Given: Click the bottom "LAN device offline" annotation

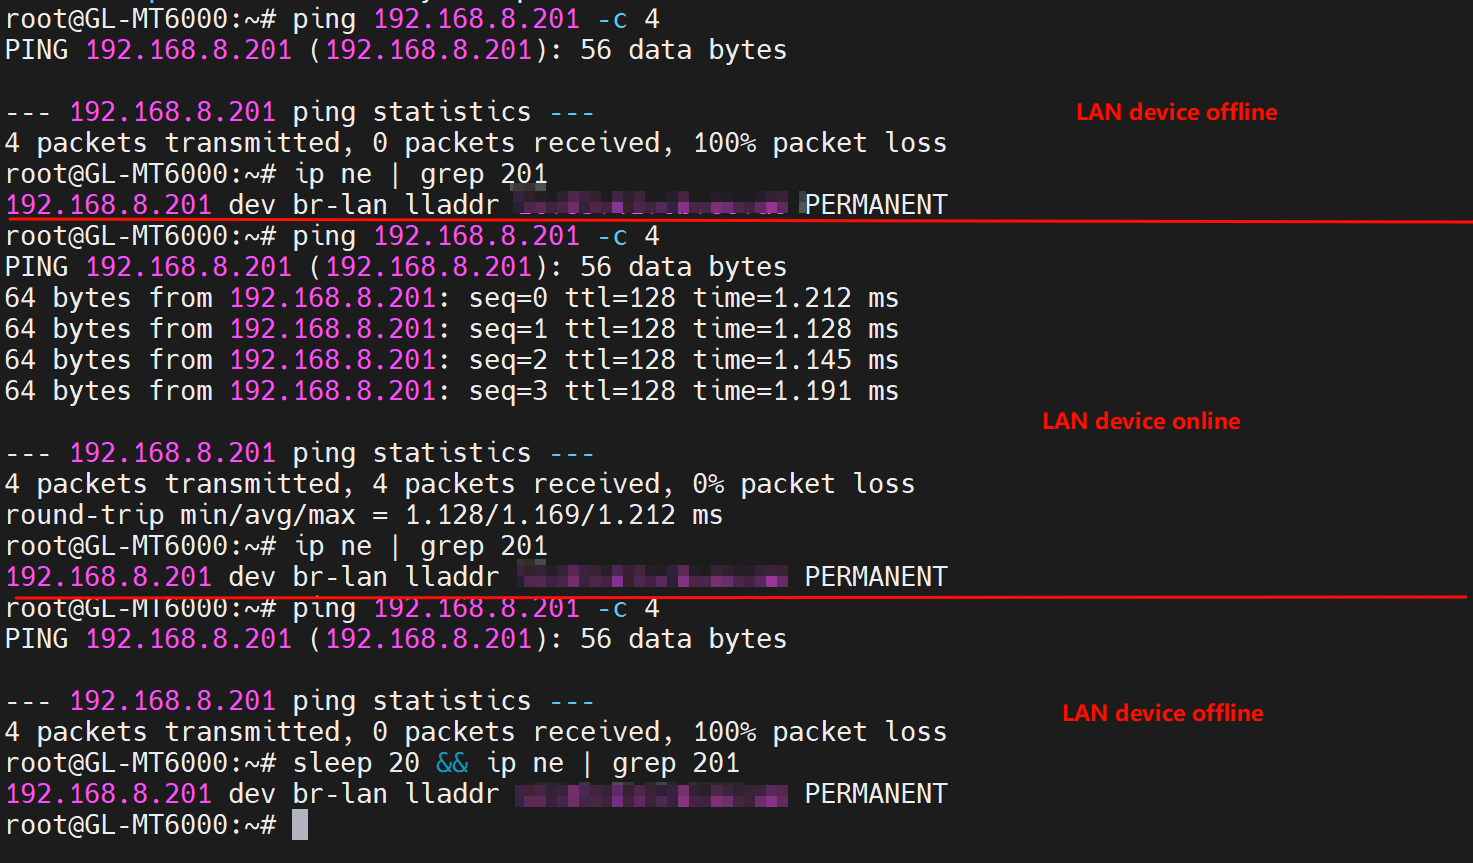Looking at the screenshot, I should (x=1162, y=713).
